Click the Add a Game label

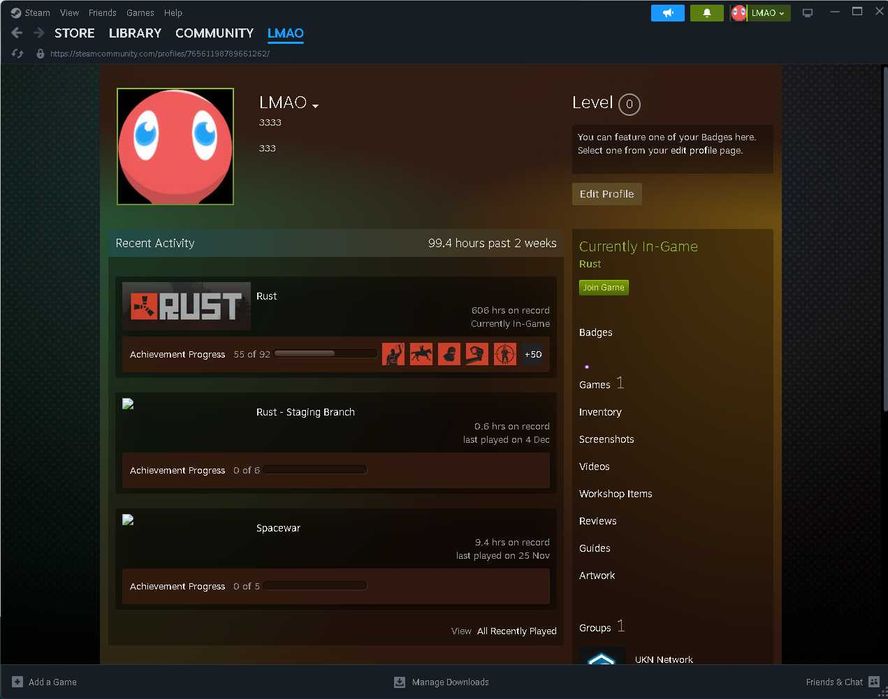click(53, 682)
